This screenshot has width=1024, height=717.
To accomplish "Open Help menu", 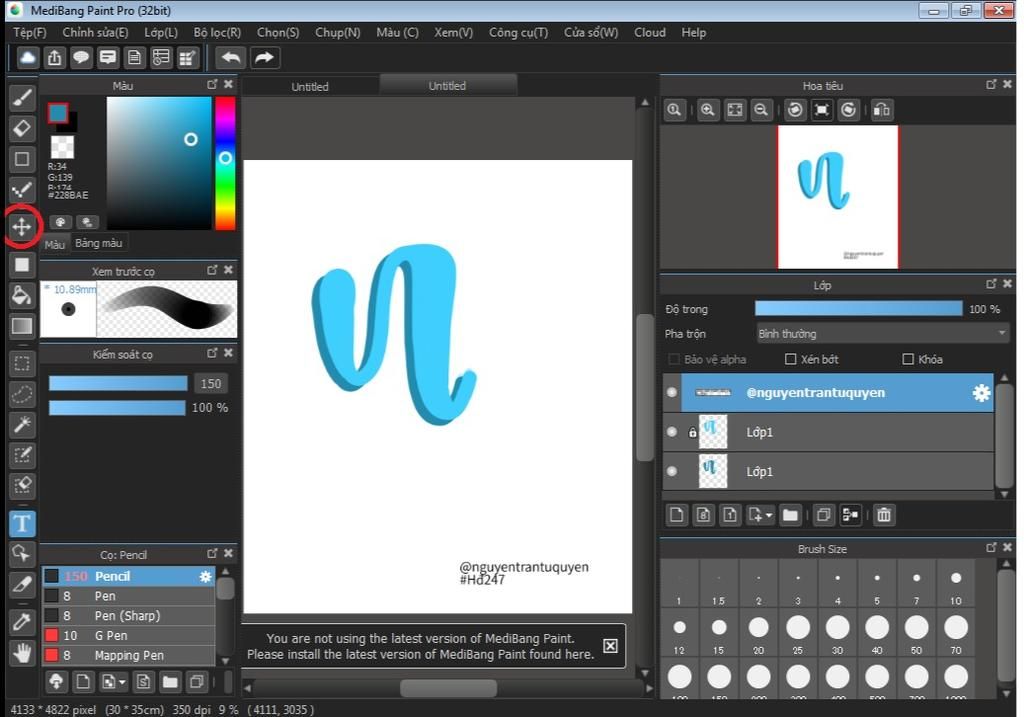I will pyautogui.click(x=694, y=32).
